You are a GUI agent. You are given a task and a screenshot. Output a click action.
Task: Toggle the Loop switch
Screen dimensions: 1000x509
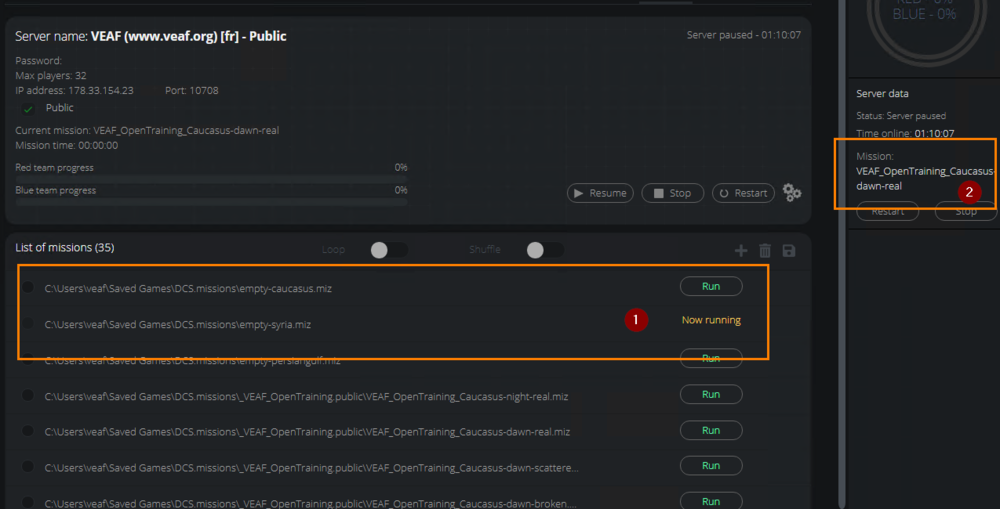[x=388, y=250]
